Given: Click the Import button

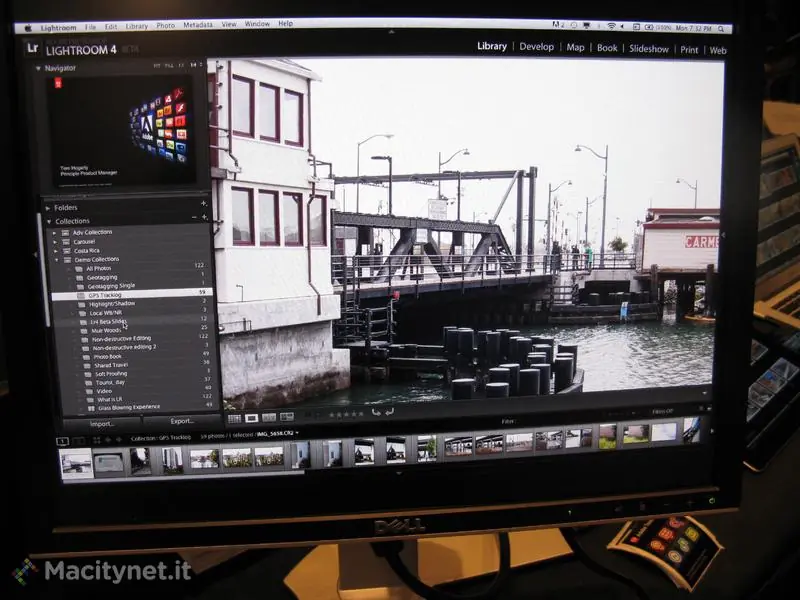Looking at the screenshot, I should (102, 424).
